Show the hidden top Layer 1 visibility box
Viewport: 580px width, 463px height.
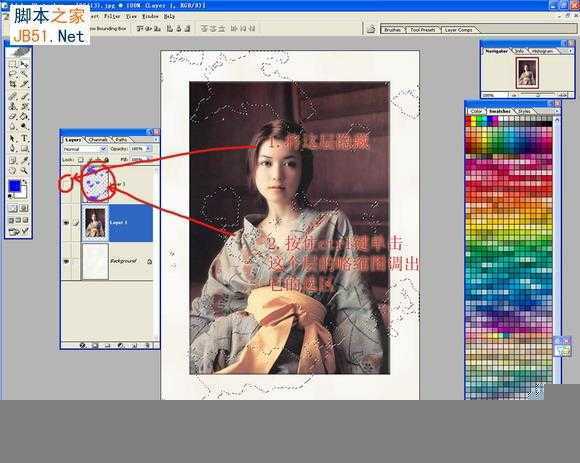[x=66, y=184]
